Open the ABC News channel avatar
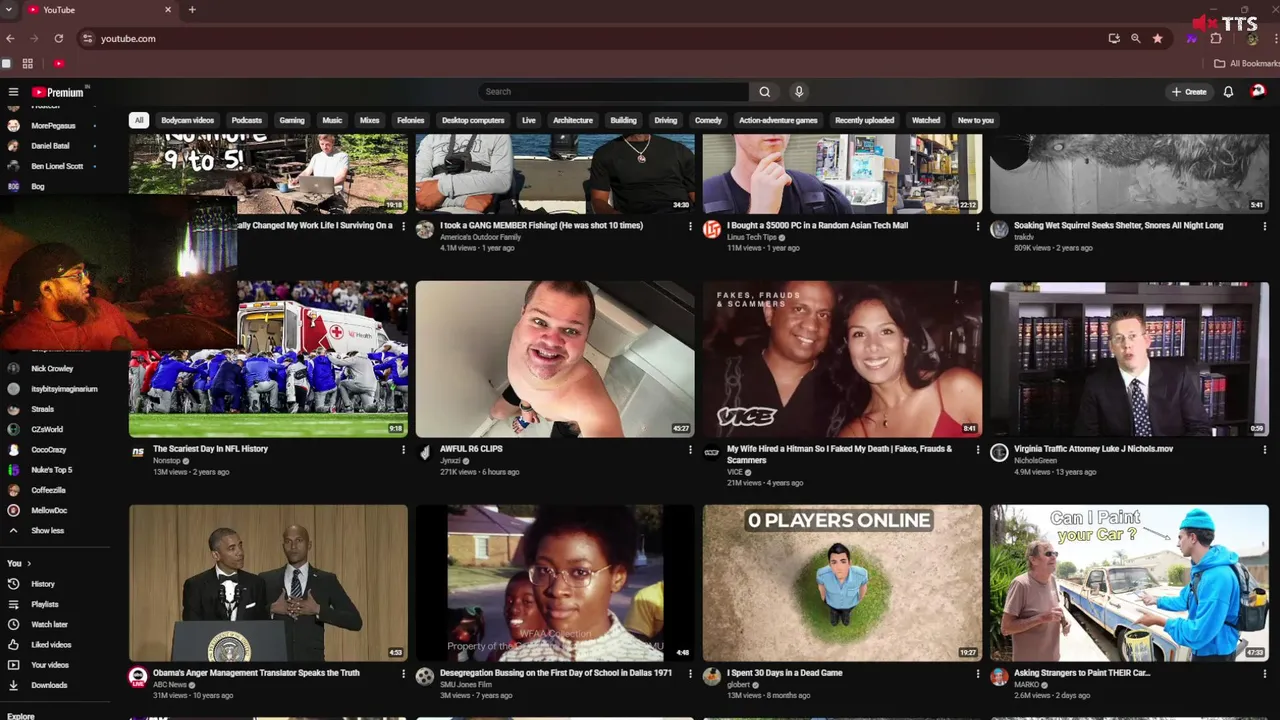Viewport: 1280px width, 720px height. pyautogui.click(x=138, y=677)
